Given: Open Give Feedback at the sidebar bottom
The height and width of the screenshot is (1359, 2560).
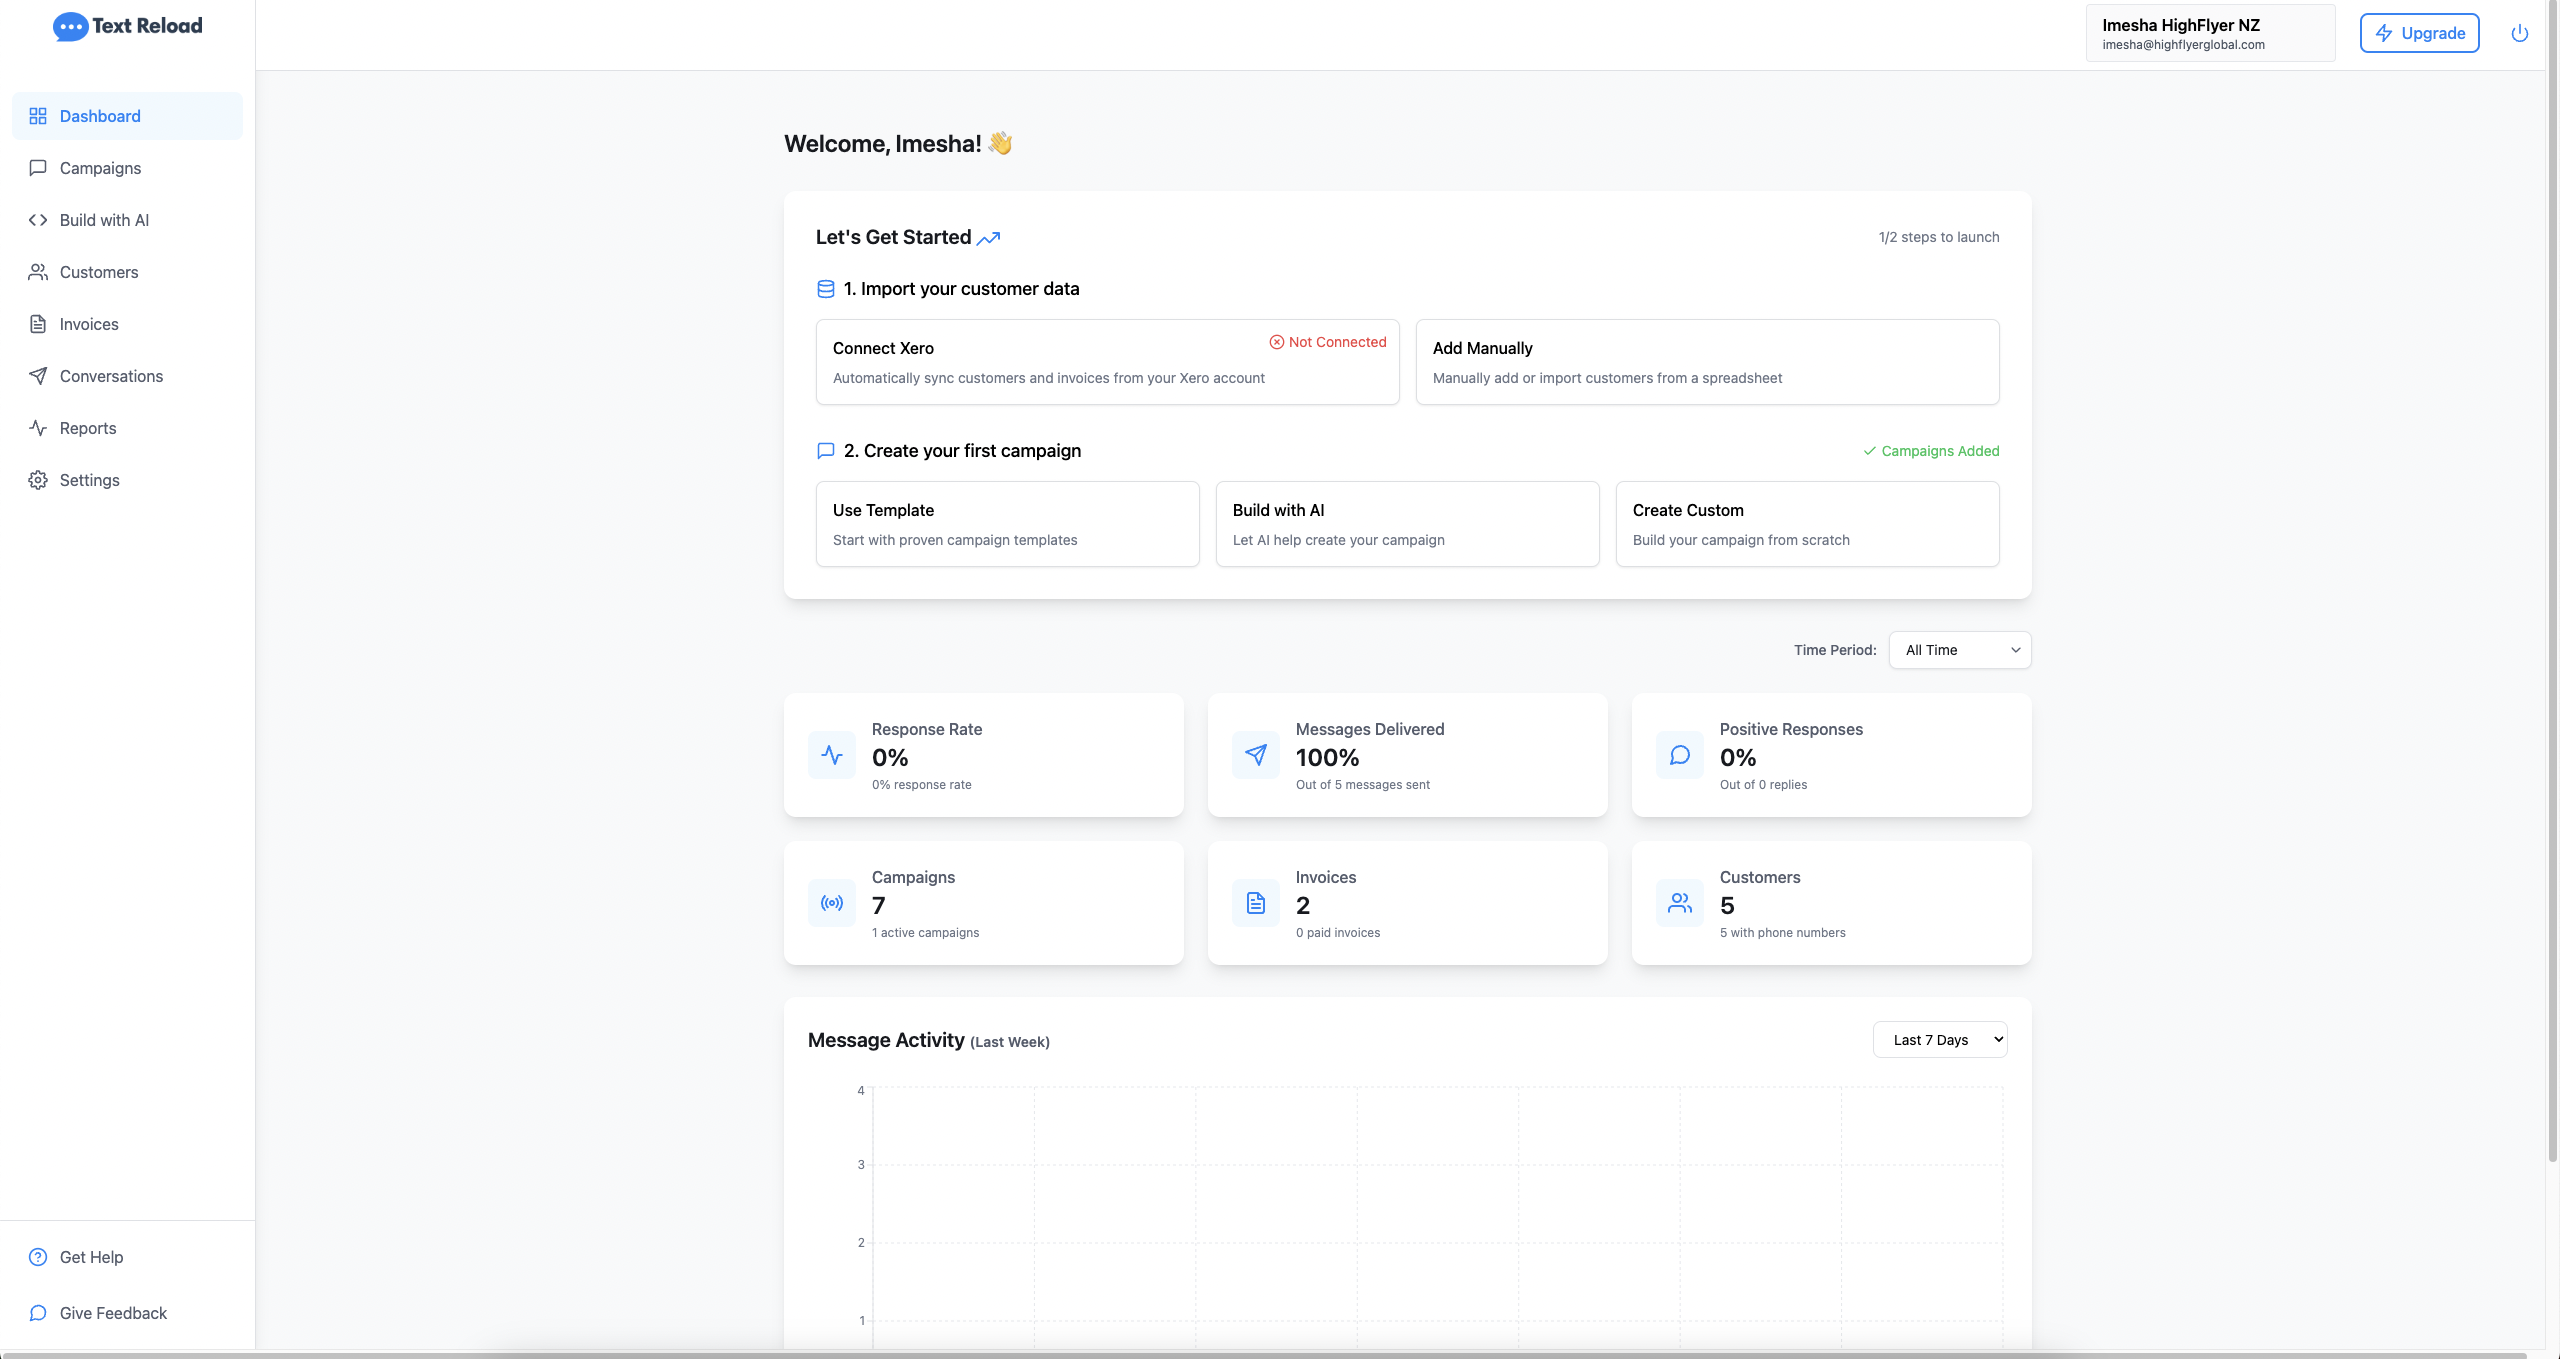Looking at the screenshot, I should (x=112, y=1313).
